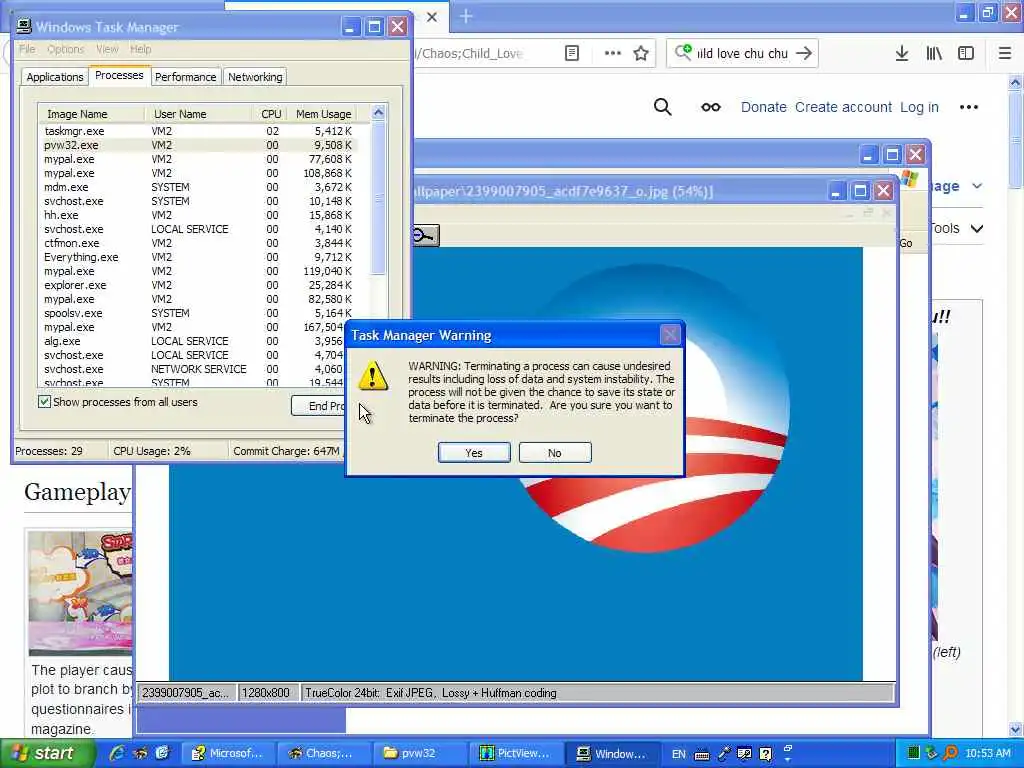Click the Task Manager process list scrollbar thumb
The image size is (1024, 768).
click(378, 198)
